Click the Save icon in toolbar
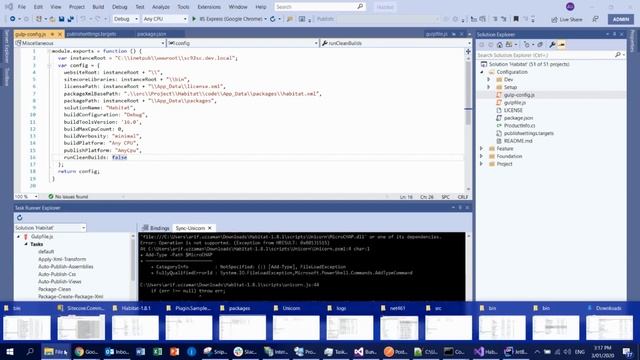640x360 pixels. coord(61,19)
